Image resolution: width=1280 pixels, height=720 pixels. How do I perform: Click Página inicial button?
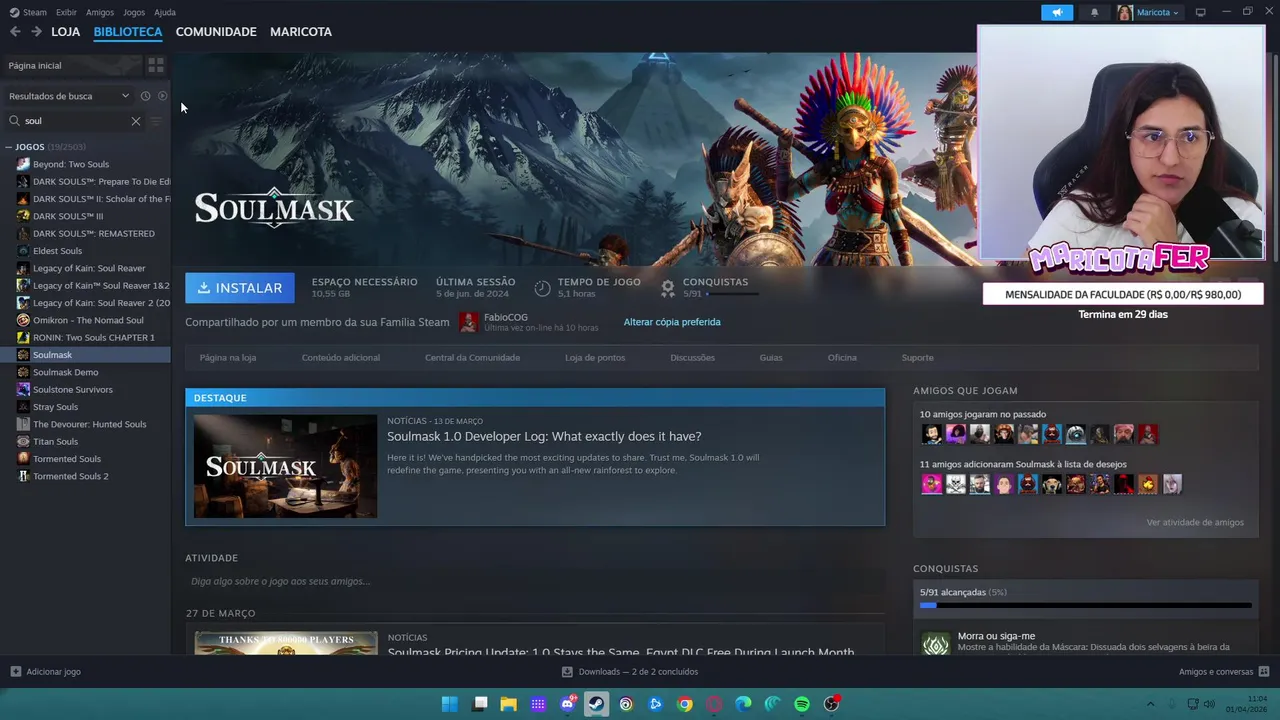73,65
